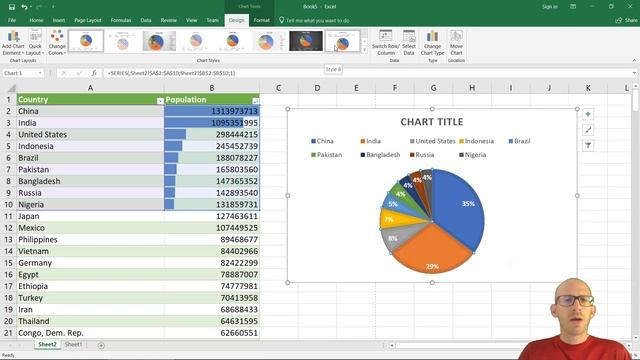The image size is (640, 360).
Task: Click the new sheet plus button
Action: point(101,345)
